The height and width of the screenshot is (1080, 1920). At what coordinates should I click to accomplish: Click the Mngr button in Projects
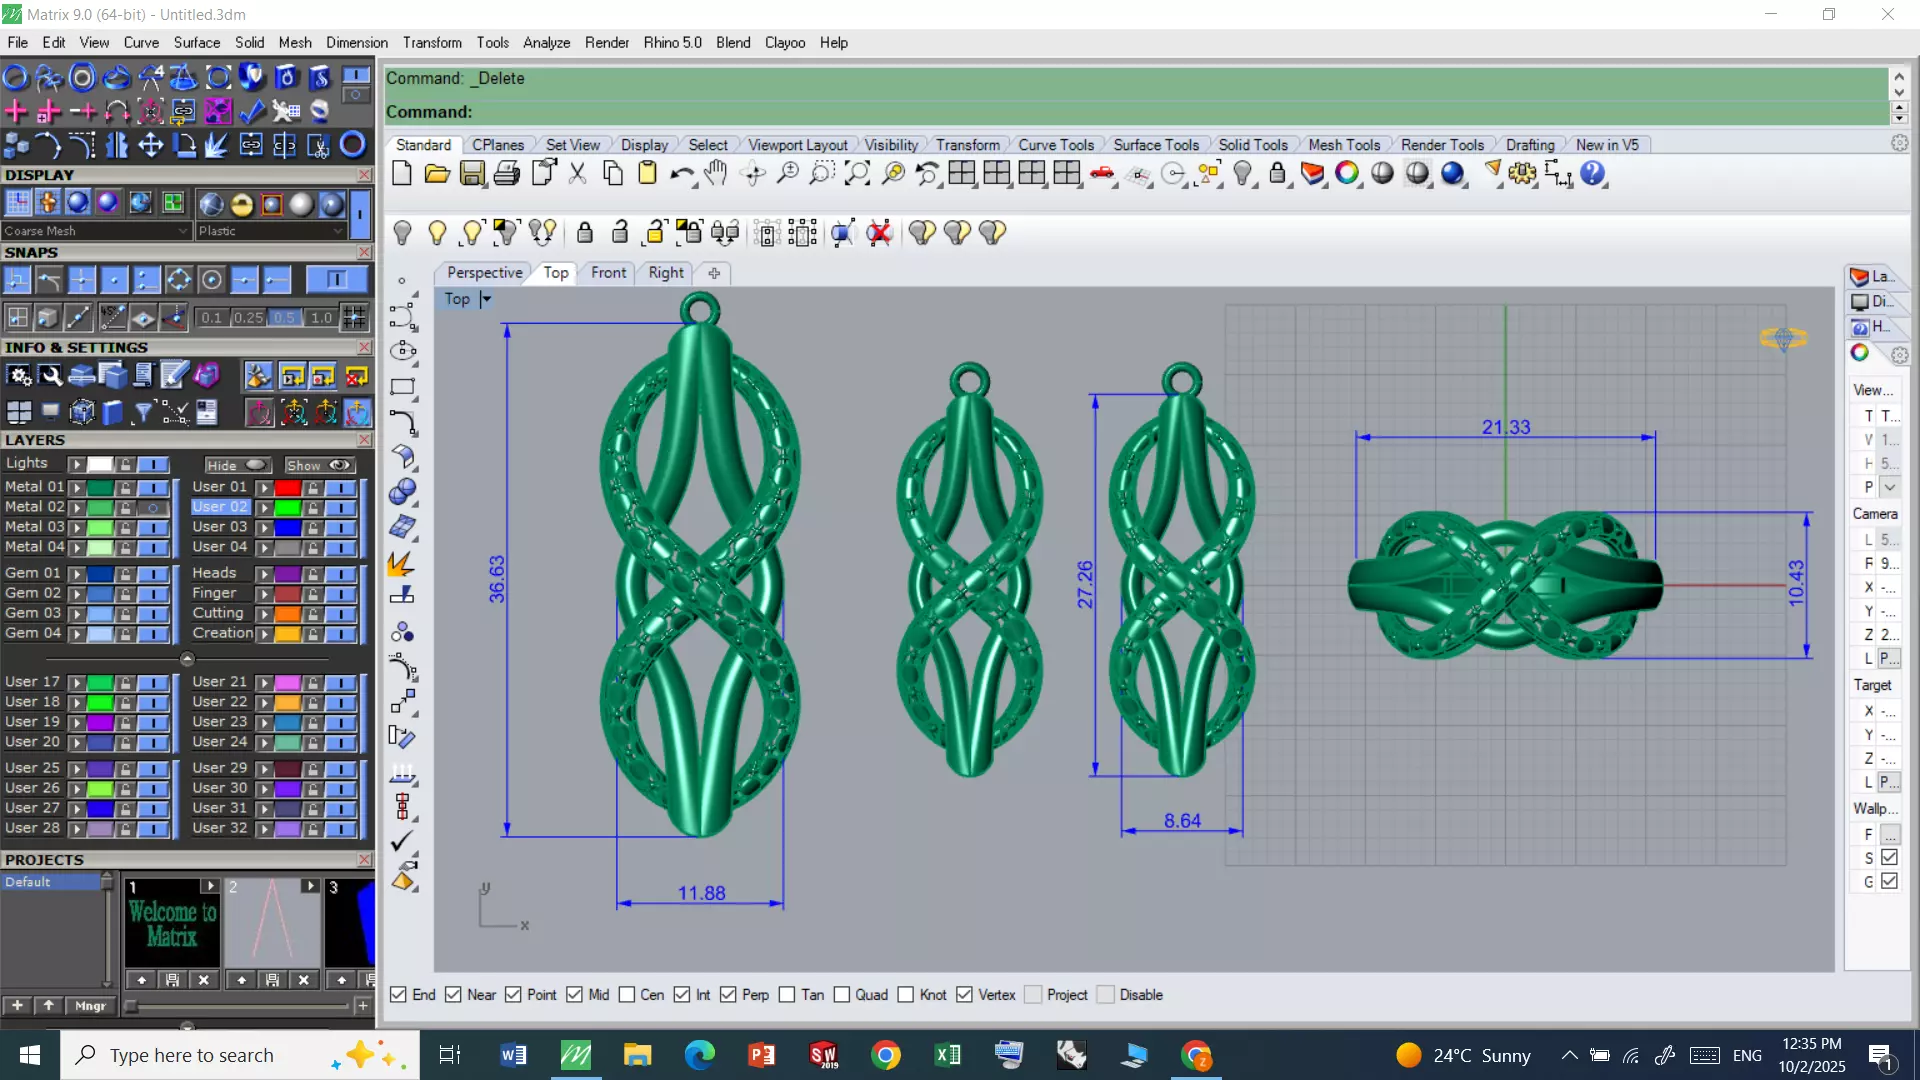pos(90,1006)
